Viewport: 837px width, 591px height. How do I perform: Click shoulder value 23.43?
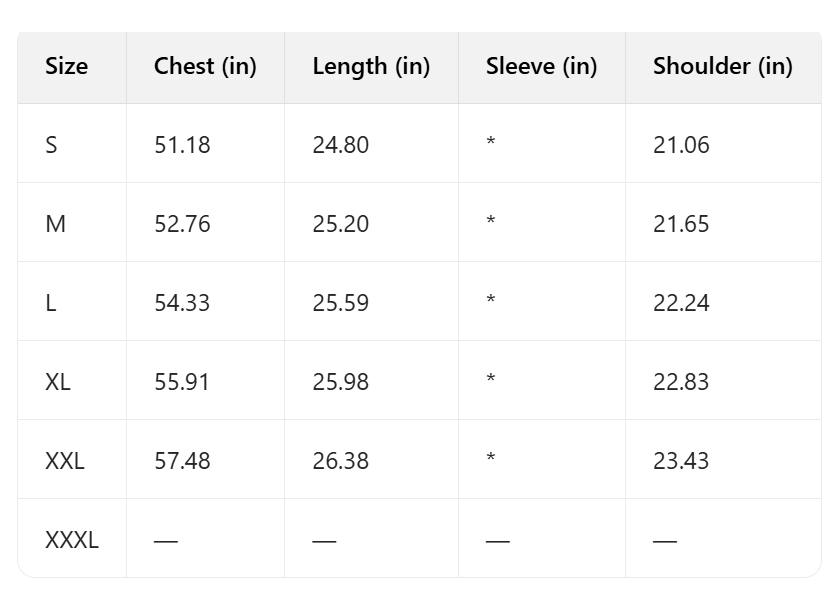(681, 461)
